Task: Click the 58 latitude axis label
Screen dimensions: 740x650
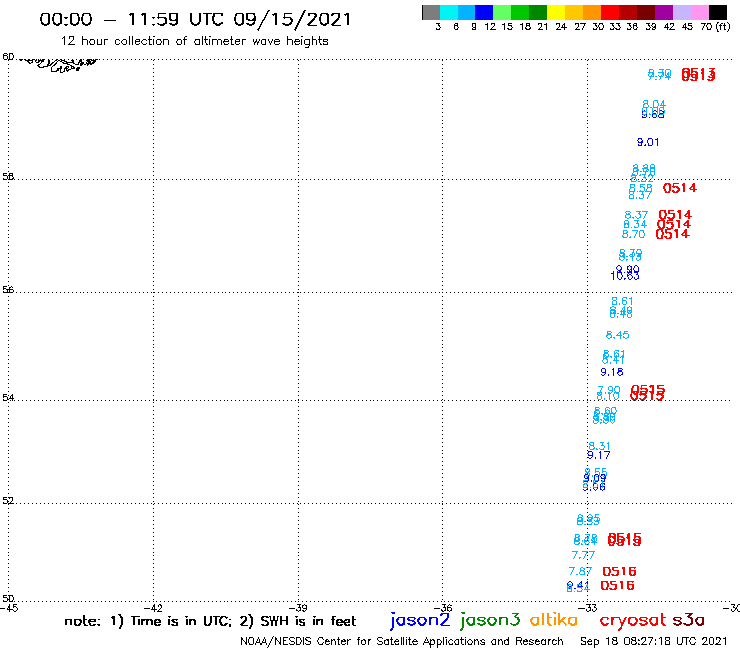Action: coord(8,177)
